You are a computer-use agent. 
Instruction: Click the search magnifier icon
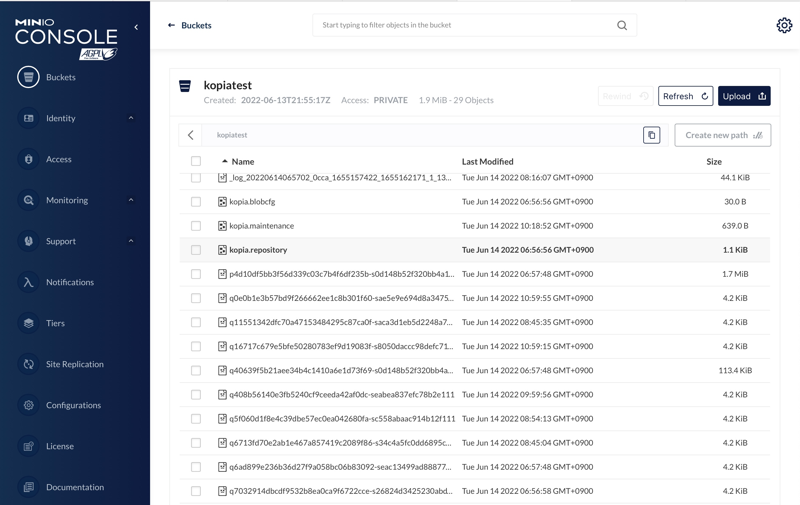pos(622,25)
